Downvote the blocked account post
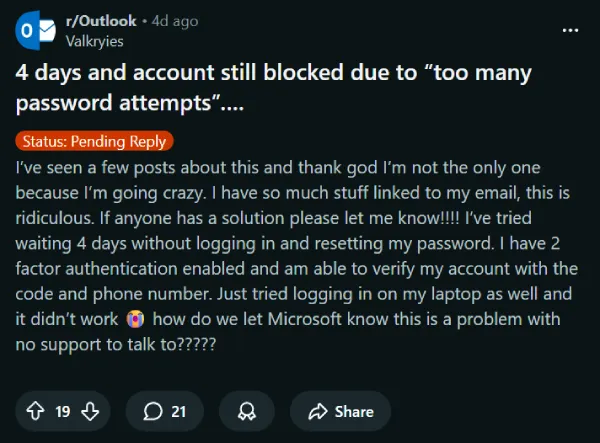 tap(91, 411)
